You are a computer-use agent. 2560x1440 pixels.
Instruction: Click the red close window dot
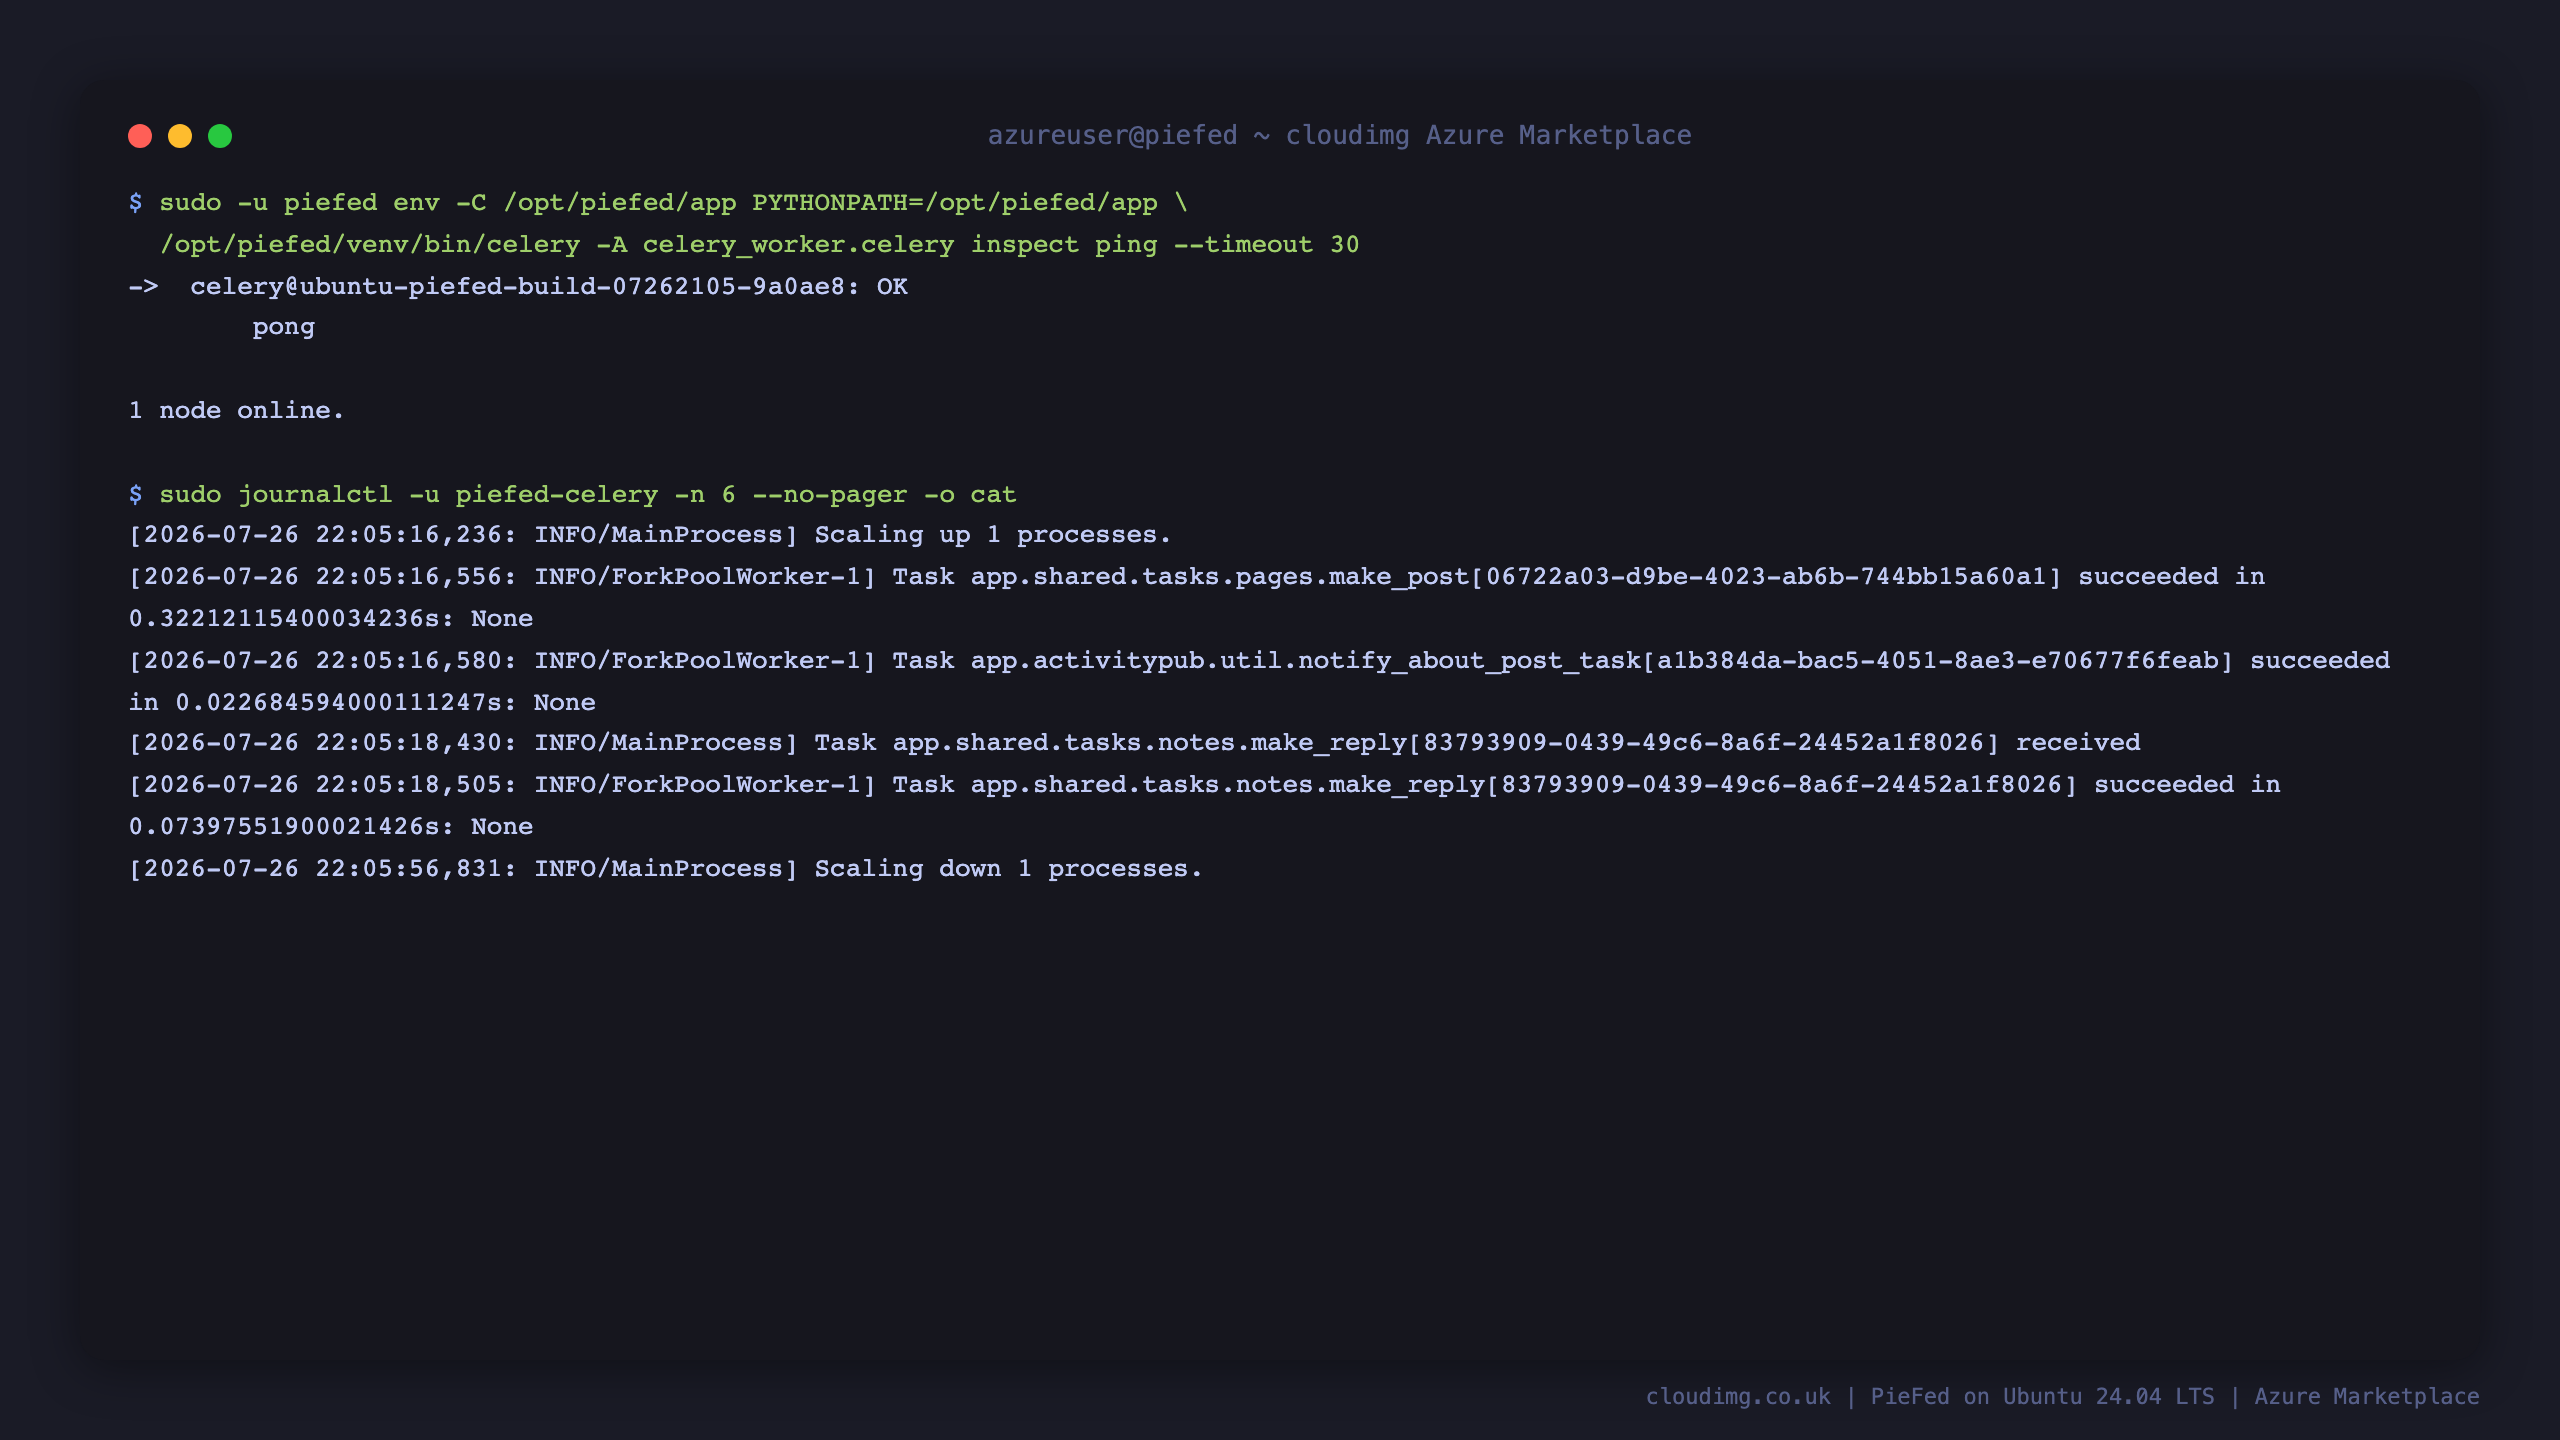[140, 136]
